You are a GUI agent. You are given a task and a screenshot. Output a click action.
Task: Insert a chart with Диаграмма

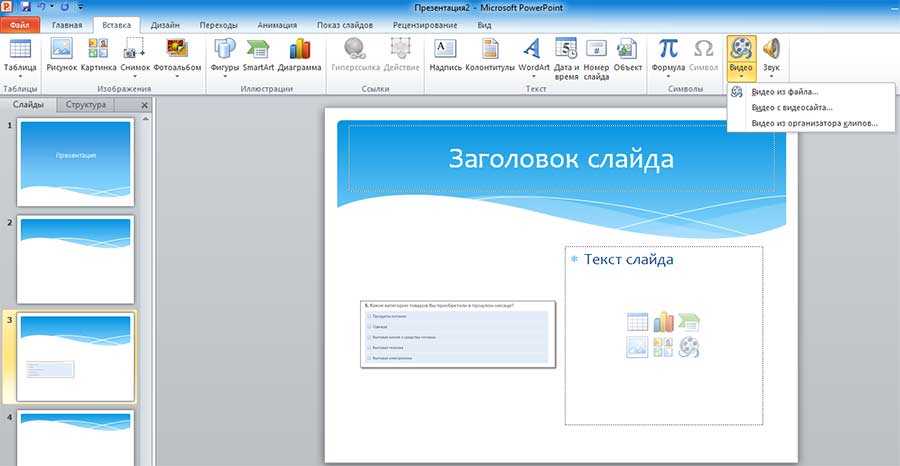tap(299, 48)
